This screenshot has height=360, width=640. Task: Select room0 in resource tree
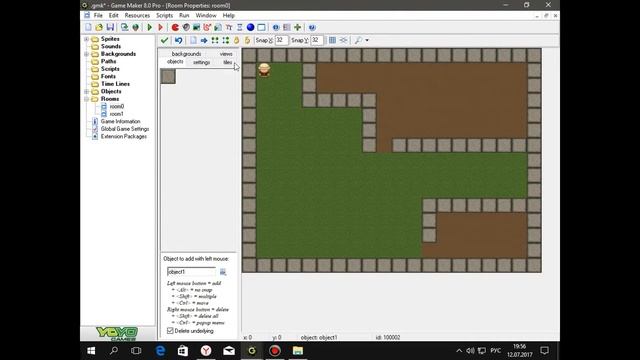point(116,107)
